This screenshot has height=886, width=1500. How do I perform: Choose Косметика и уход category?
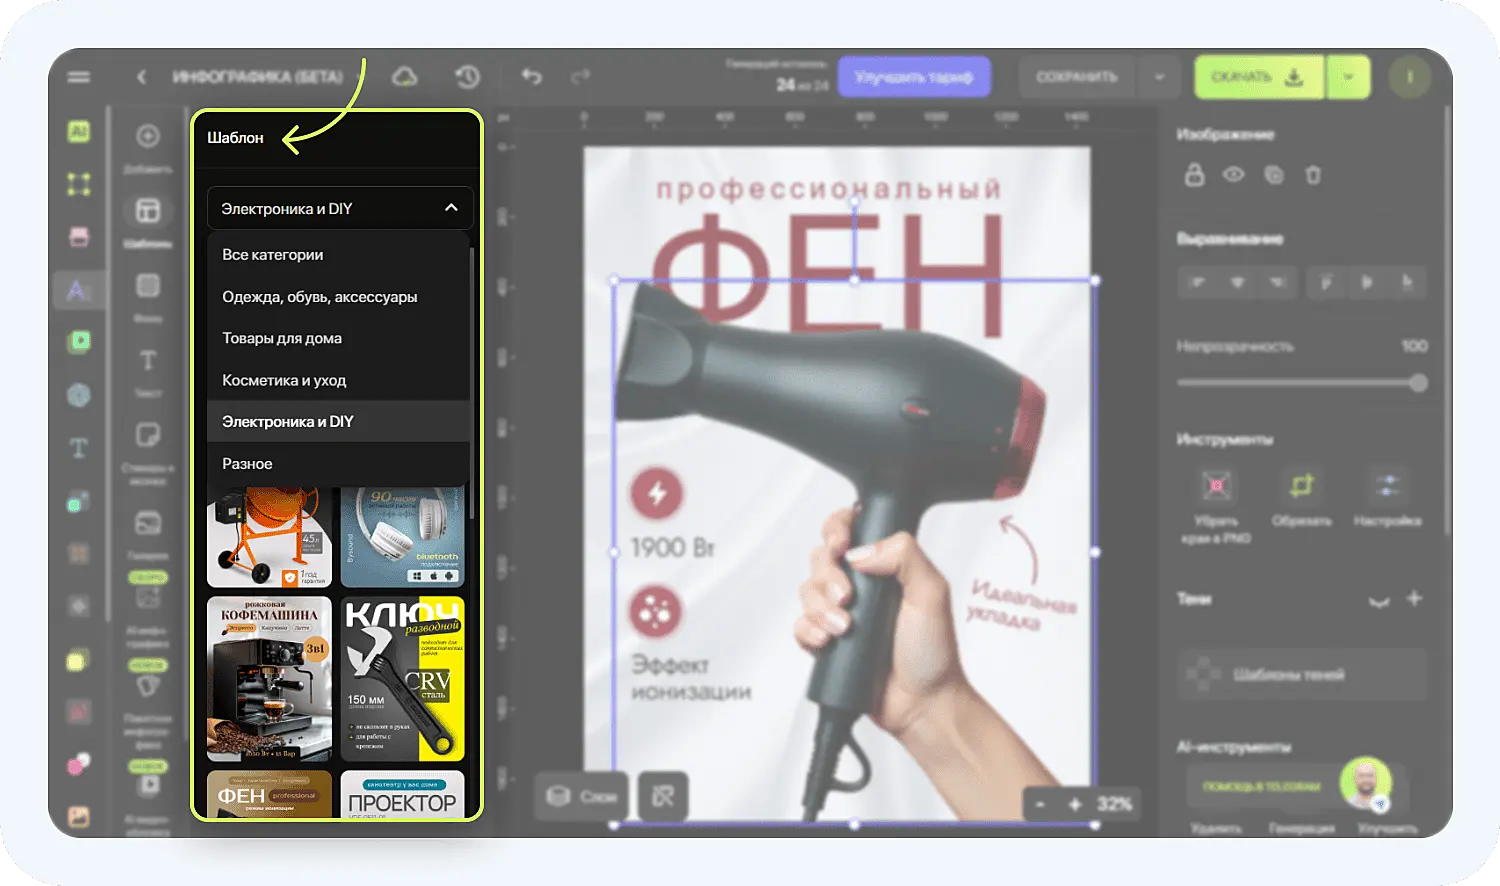coord(338,380)
